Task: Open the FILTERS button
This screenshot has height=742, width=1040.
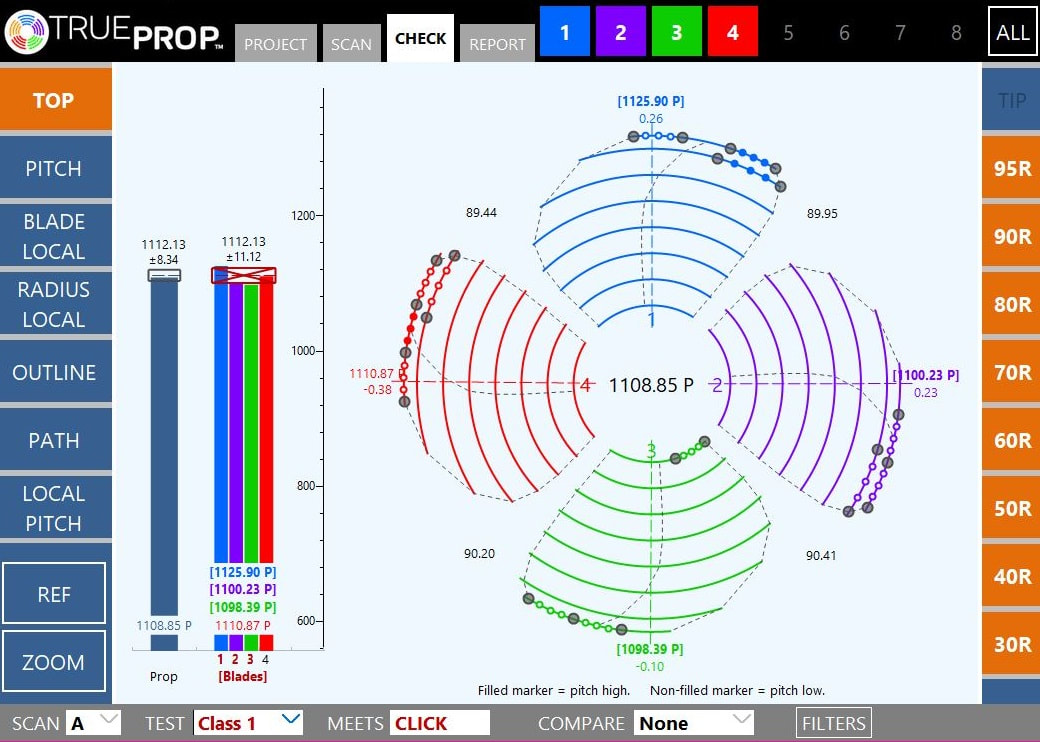Action: pos(833,723)
